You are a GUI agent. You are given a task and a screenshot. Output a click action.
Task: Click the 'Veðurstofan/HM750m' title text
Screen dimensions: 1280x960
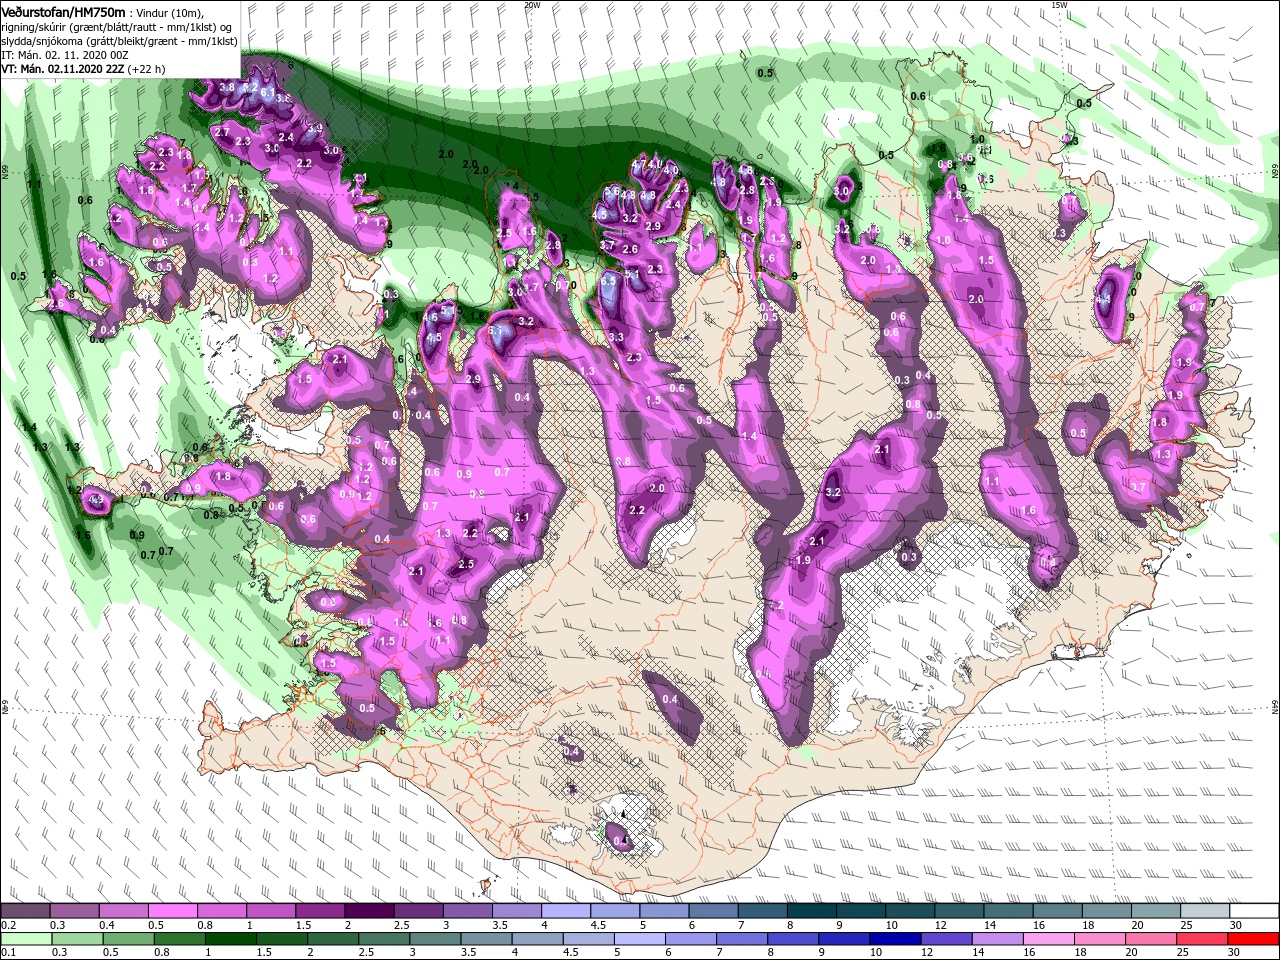tap(65, 12)
